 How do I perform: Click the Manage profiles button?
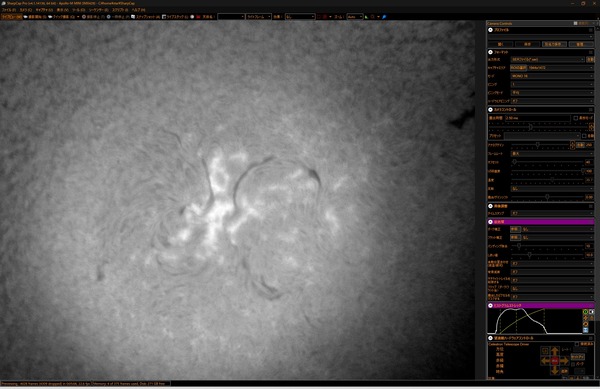click(x=580, y=44)
